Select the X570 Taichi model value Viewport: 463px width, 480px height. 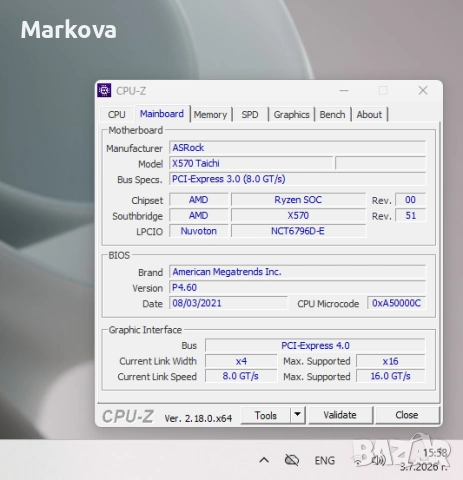click(x=251, y=163)
